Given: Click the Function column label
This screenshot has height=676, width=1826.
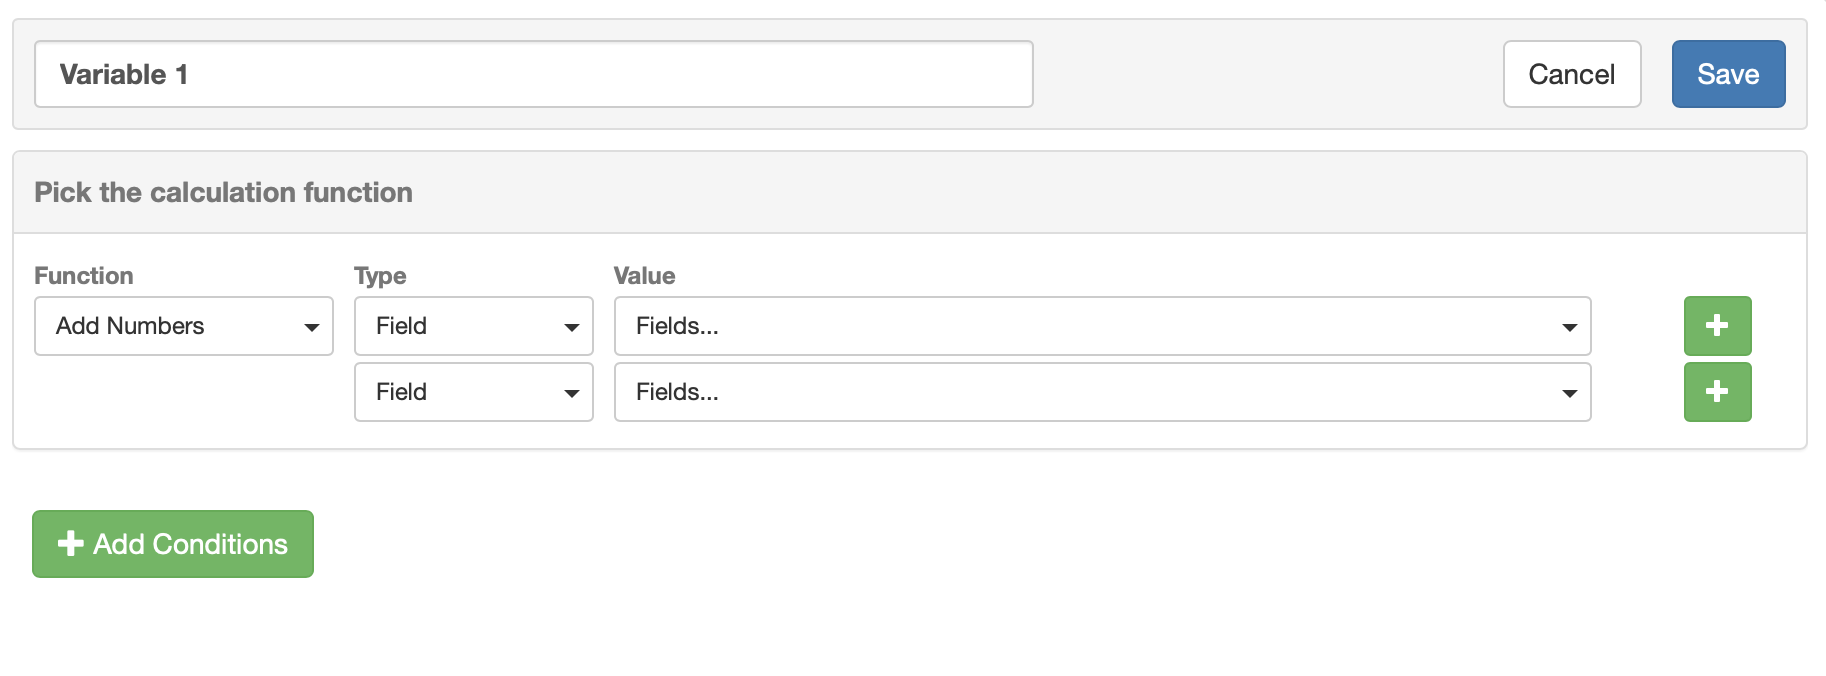Looking at the screenshot, I should (x=84, y=276).
